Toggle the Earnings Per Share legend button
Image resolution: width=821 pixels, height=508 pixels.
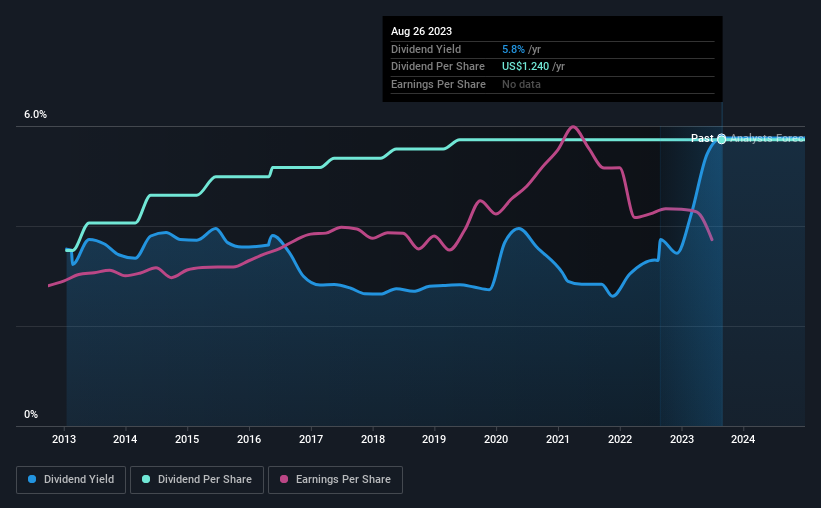pyautogui.click(x=335, y=480)
